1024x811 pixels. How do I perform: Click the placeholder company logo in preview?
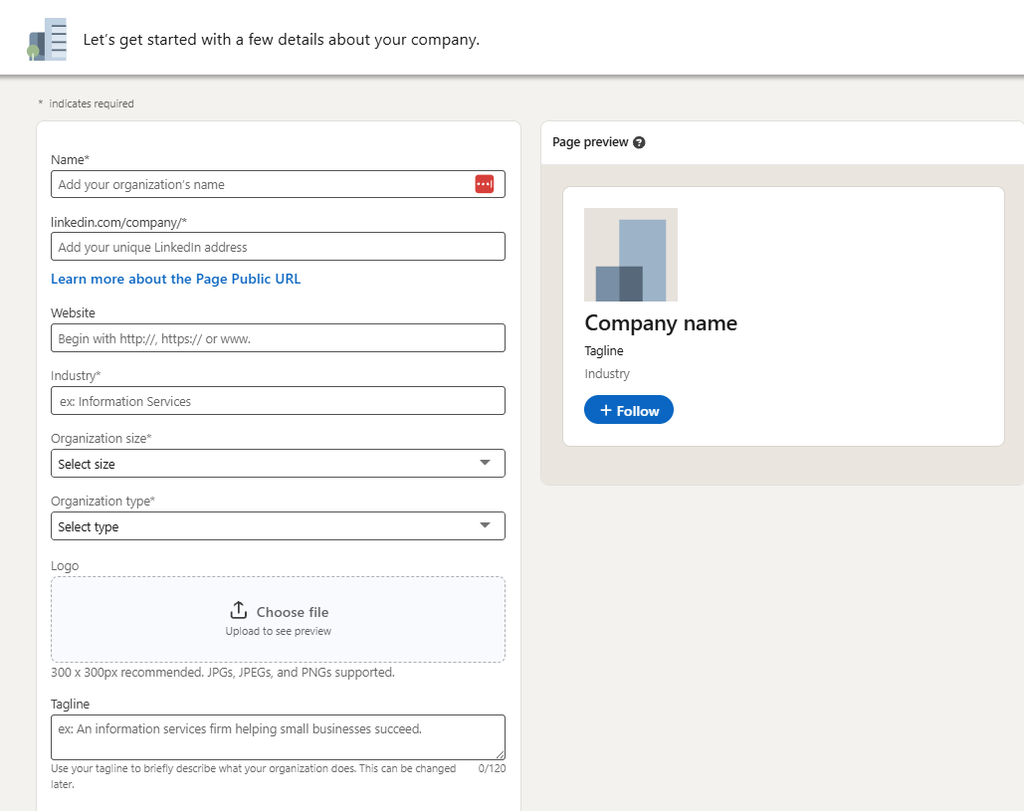tap(631, 255)
